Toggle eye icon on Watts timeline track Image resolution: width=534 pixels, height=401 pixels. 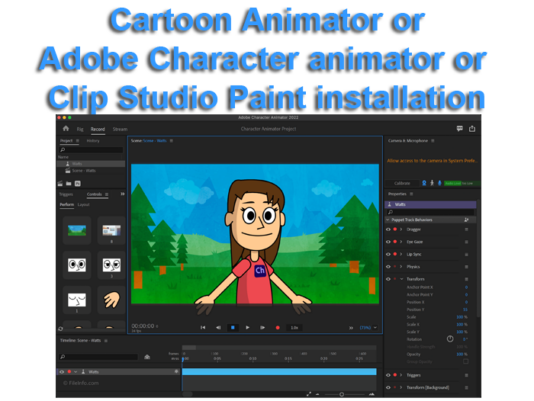click(62, 372)
